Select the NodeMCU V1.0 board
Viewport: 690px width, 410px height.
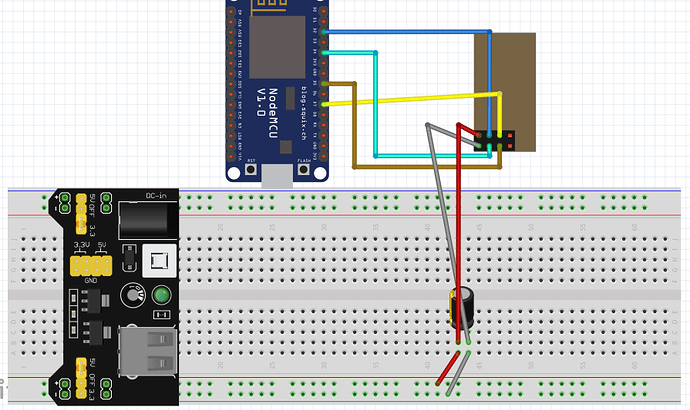[277, 90]
